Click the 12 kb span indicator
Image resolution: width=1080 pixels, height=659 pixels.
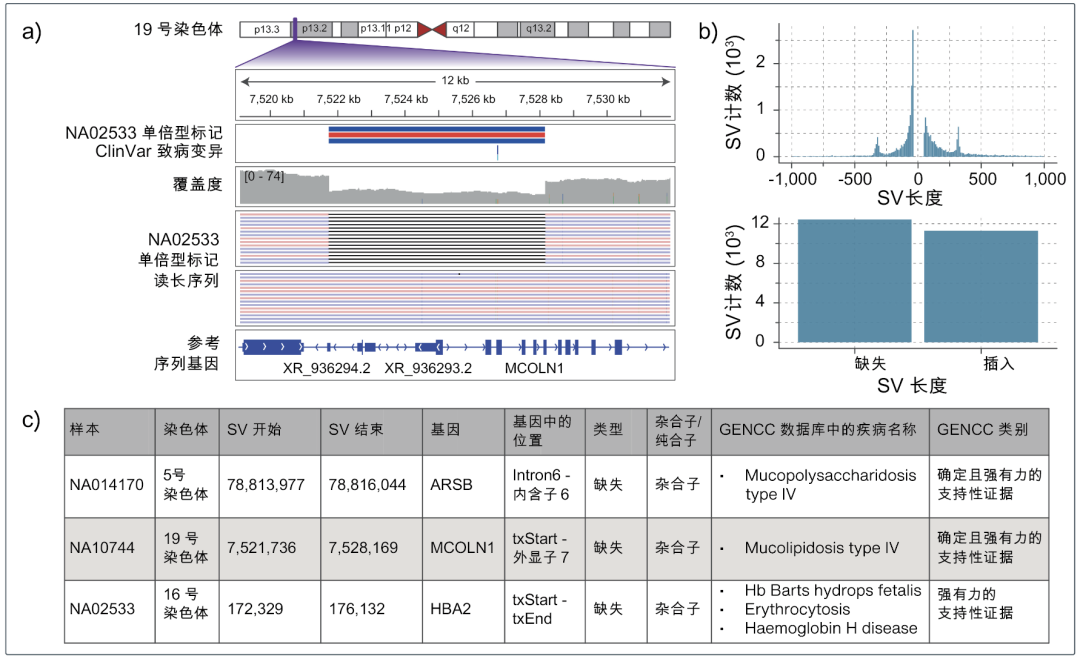point(455,80)
